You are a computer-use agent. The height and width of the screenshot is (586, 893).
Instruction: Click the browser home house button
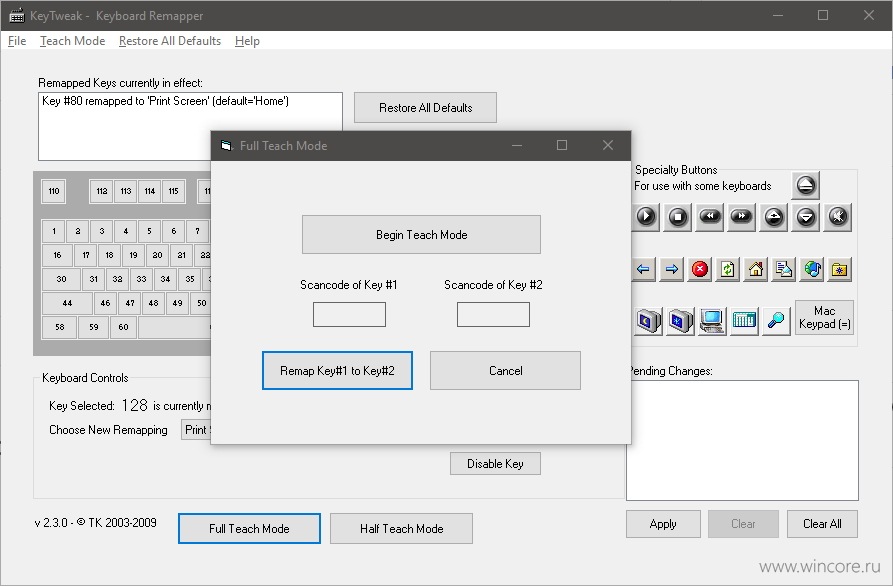[755, 269]
